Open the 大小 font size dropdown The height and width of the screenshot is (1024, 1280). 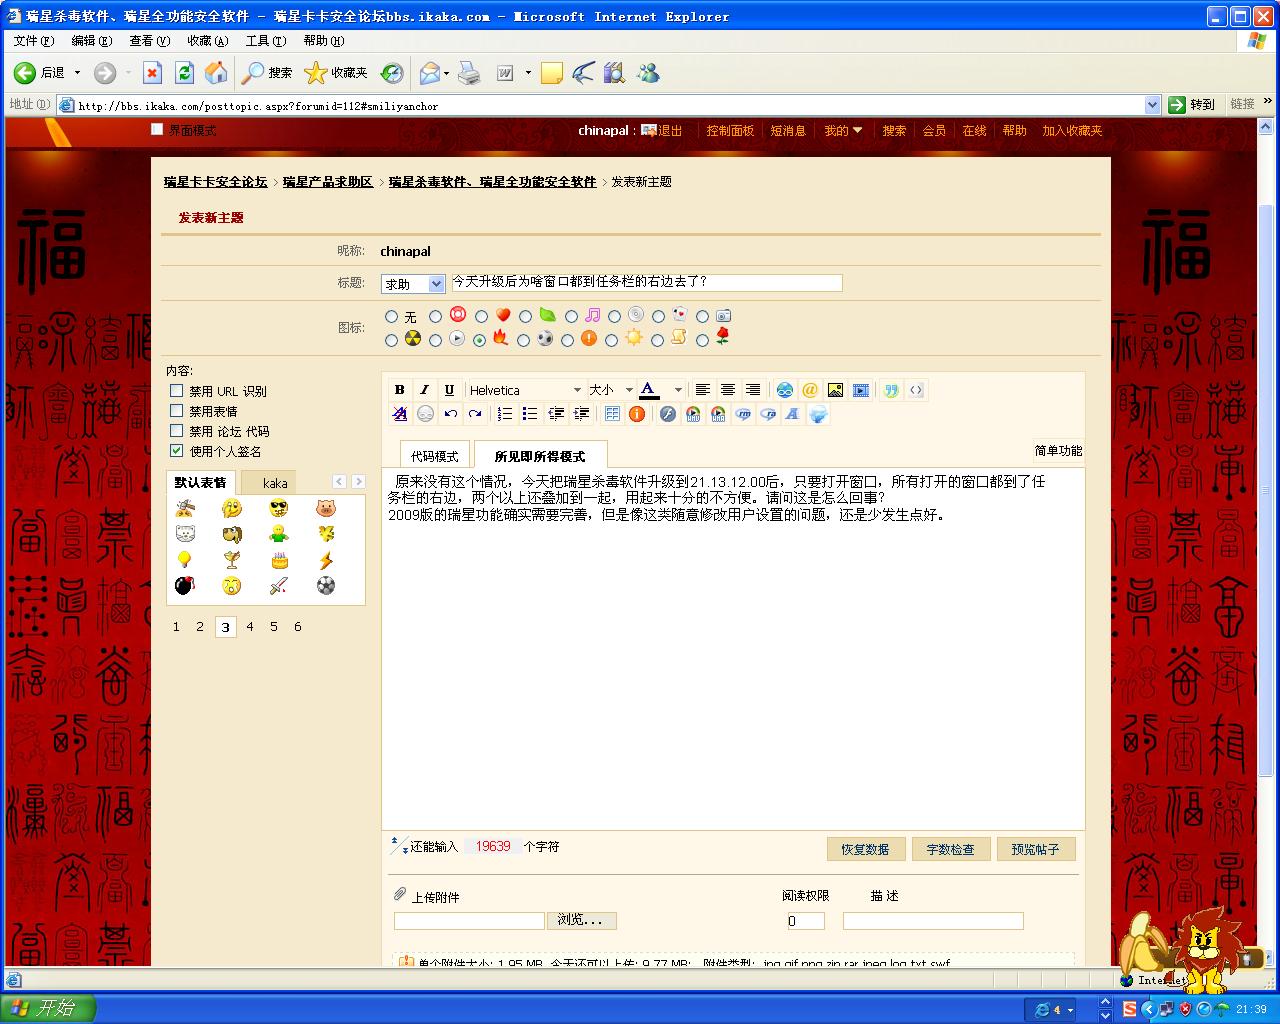pos(611,390)
